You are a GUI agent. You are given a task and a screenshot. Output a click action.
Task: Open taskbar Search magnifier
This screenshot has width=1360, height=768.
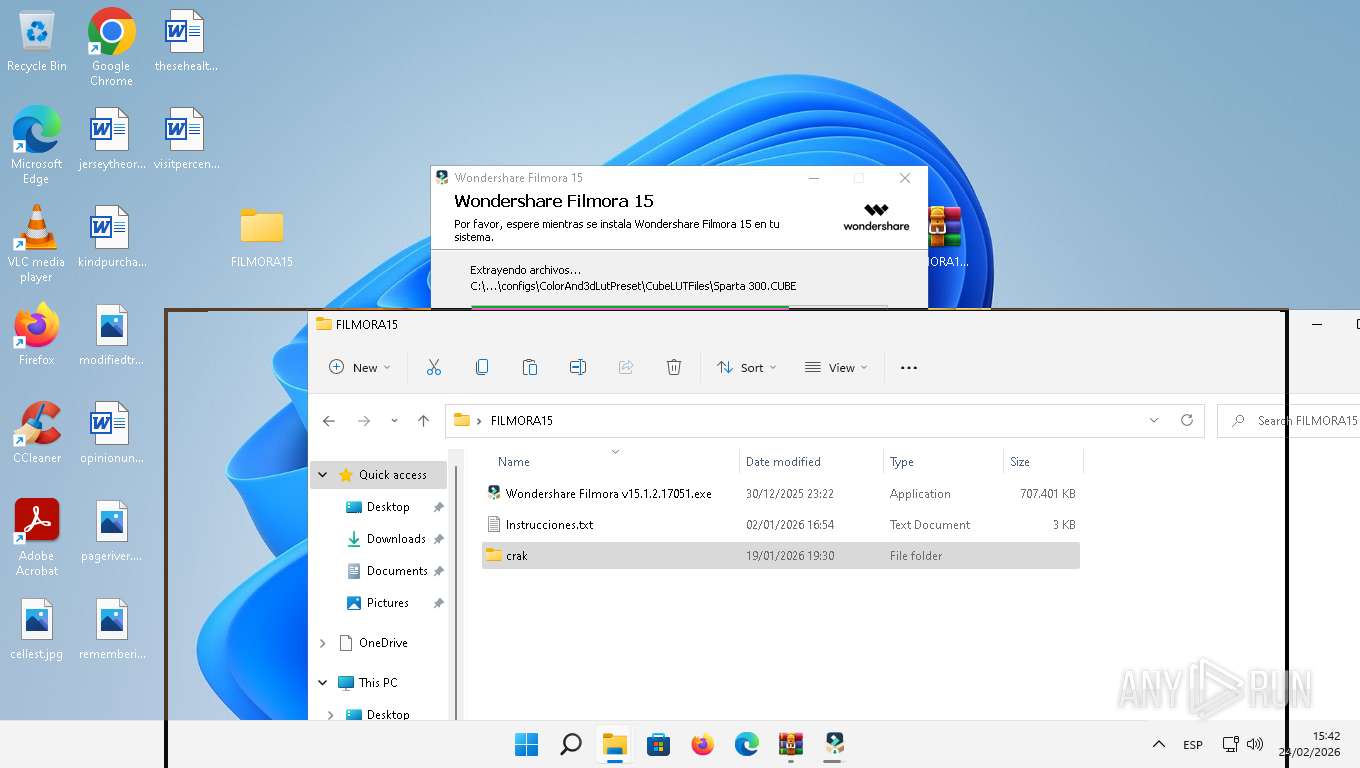(570, 744)
